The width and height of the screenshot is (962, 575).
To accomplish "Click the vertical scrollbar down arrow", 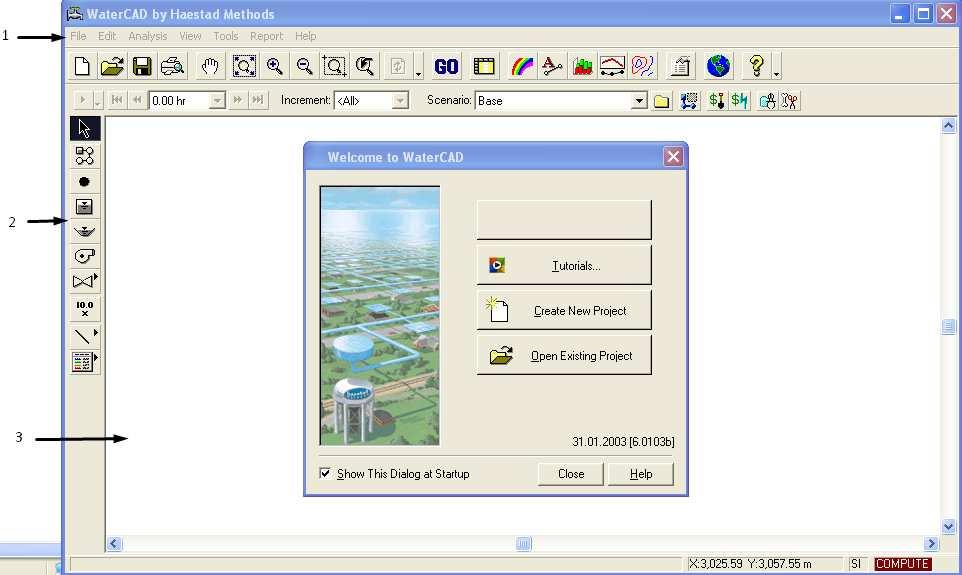I will point(949,527).
